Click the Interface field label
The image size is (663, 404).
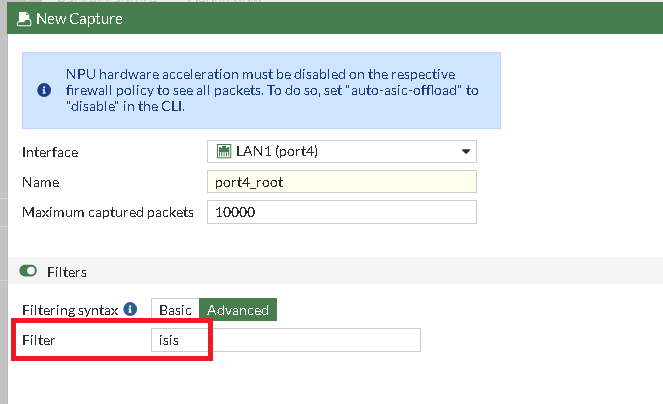(50, 152)
